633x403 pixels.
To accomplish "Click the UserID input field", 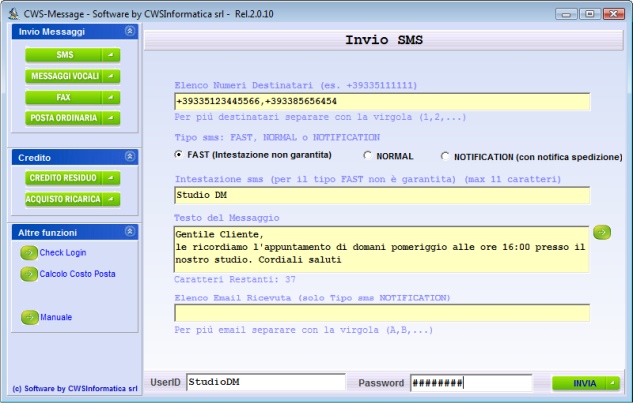I will (x=266, y=382).
